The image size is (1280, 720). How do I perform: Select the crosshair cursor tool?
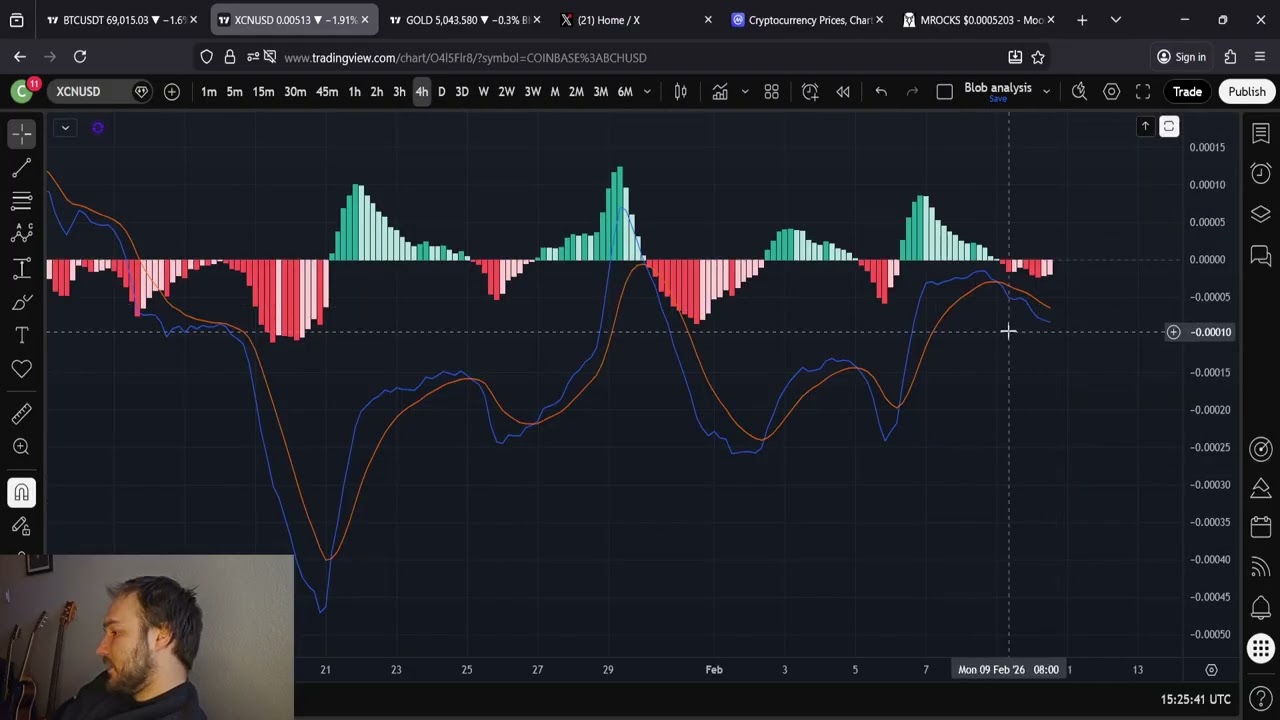click(x=21, y=133)
